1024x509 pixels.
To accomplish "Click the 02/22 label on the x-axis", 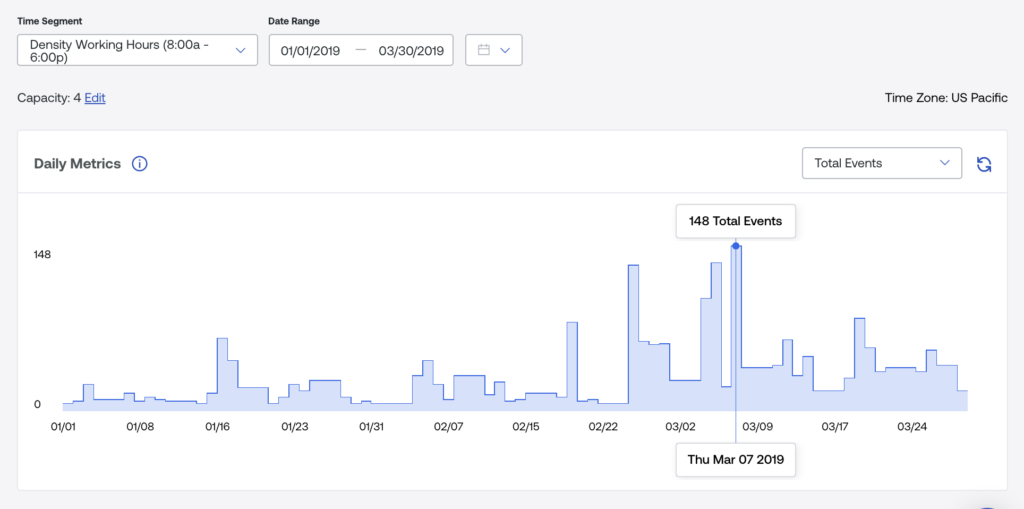I will click(x=603, y=427).
